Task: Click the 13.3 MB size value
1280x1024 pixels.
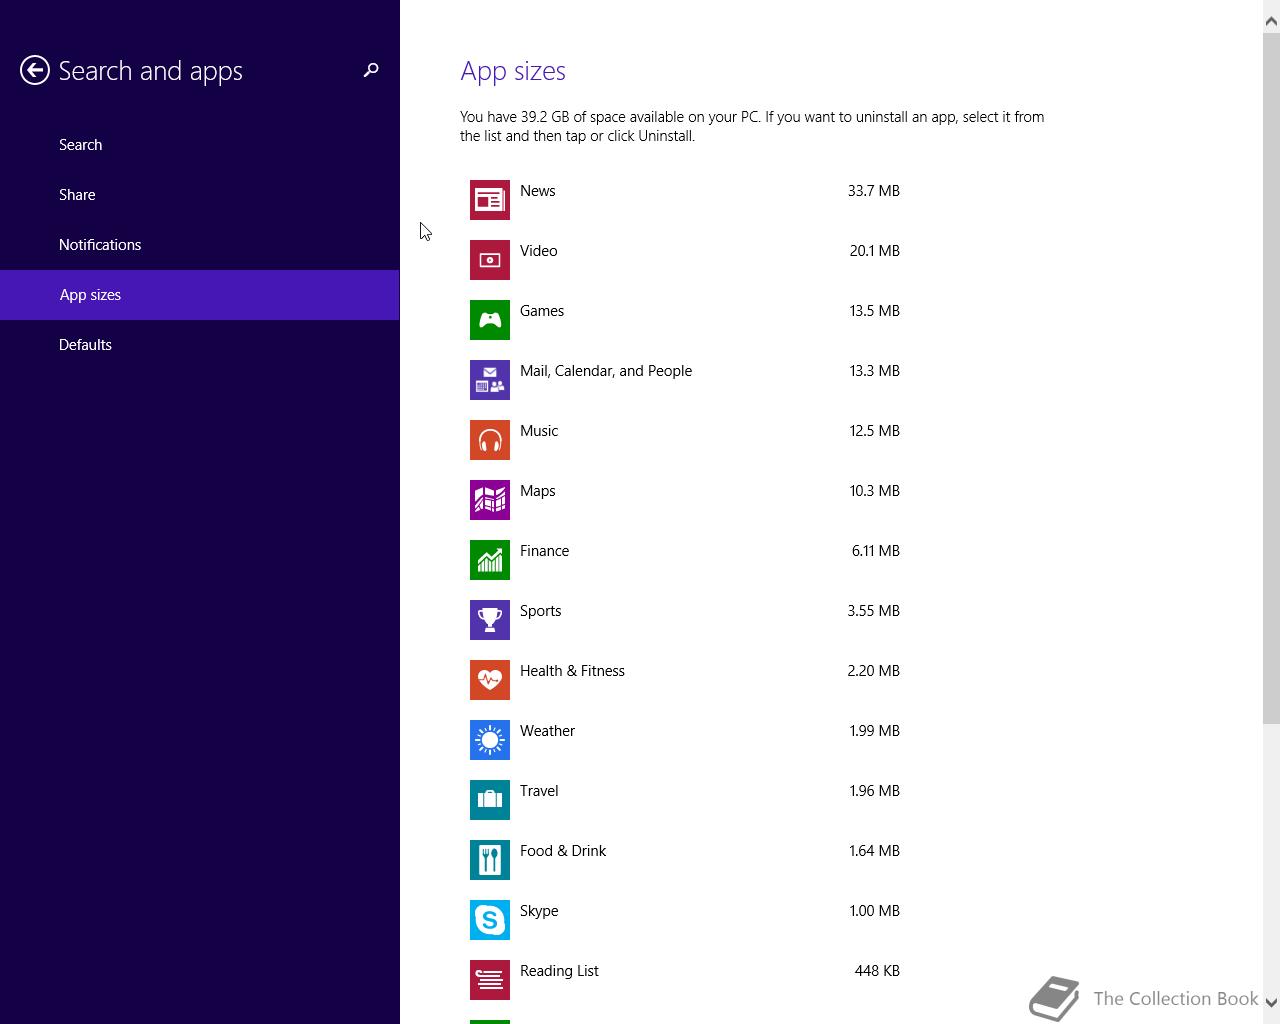Action: pyautogui.click(x=875, y=371)
